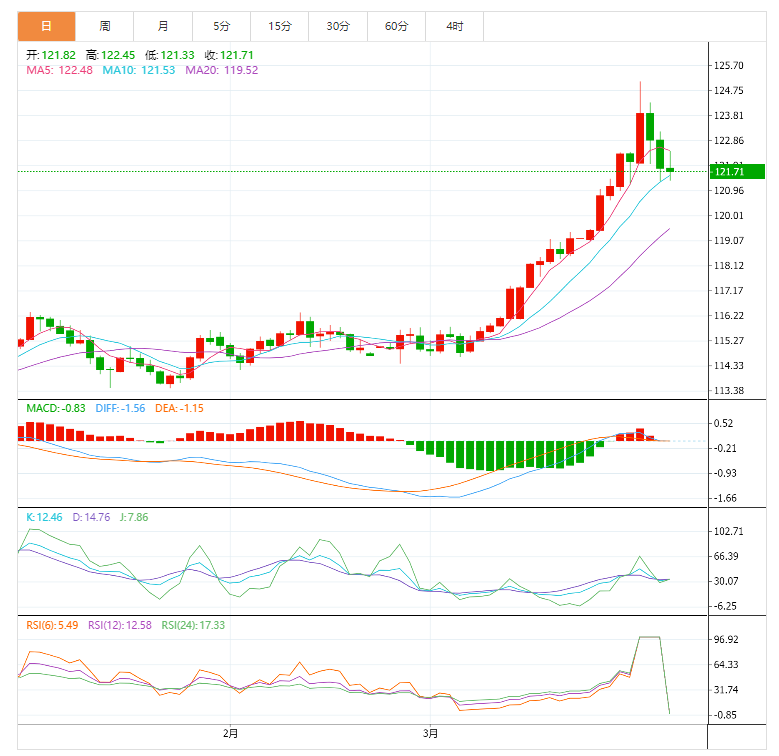Click the RSI(12):12.58 label

click(x=120, y=625)
